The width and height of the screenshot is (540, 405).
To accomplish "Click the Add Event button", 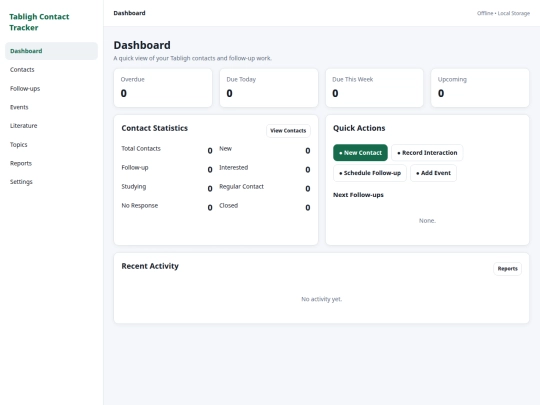I will coord(433,173).
